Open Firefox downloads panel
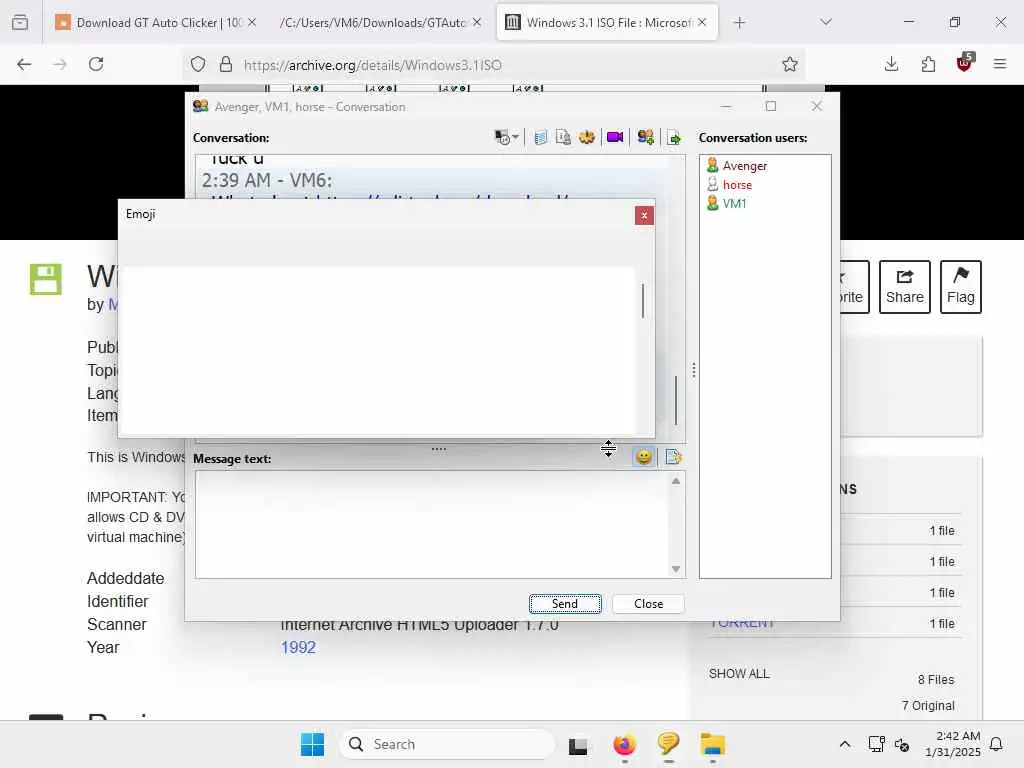This screenshot has height=768, width=1024. (x=891, y=64)
